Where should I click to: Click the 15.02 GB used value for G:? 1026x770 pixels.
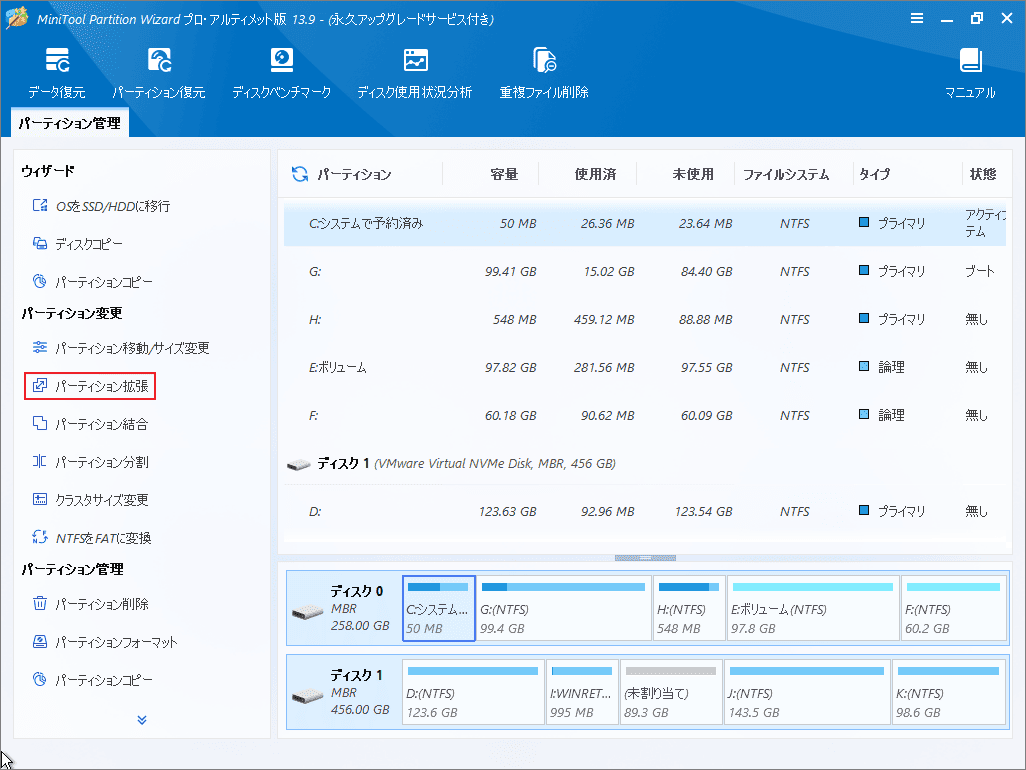pyautogui.click(x=609, y=271)
